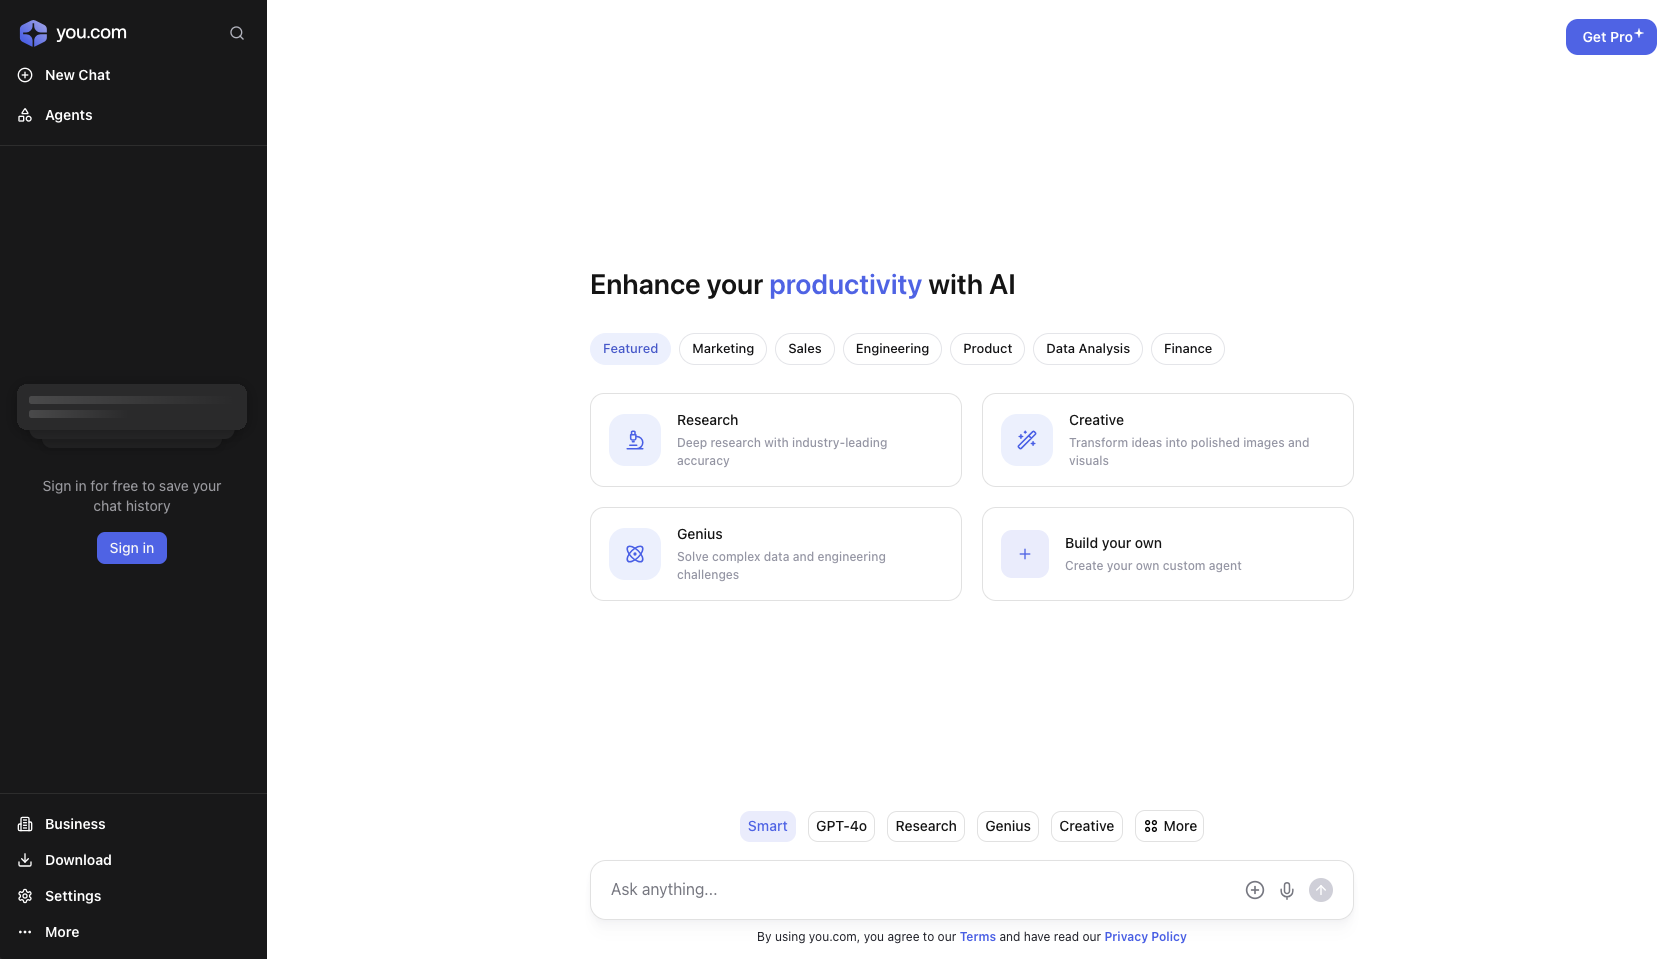Image resolution: width=1674 pixels, height=959 pixels.
Task: Open the sidebar search magnifier icon
Action: (x=237, y=33)
